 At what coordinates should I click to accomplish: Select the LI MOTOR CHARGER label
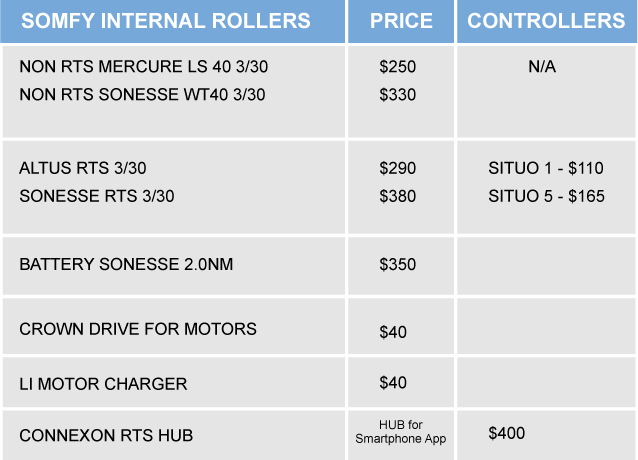(x=103, y=383)
